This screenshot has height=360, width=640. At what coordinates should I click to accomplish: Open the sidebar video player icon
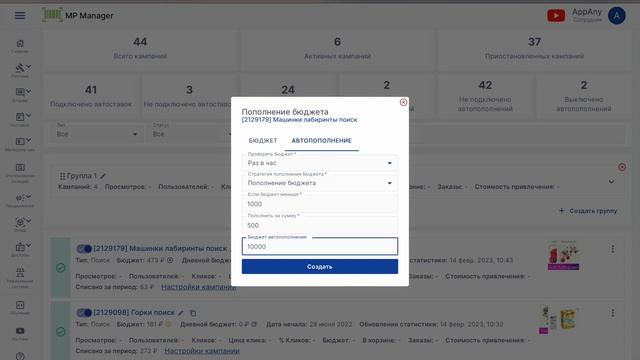[x=20, y=331]
